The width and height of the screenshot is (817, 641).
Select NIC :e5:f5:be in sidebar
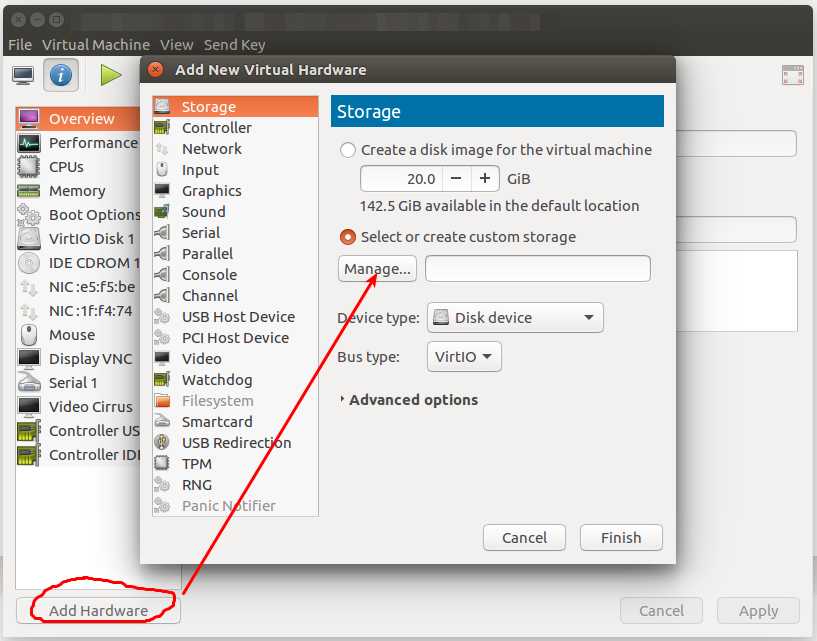tap(78, 287)
